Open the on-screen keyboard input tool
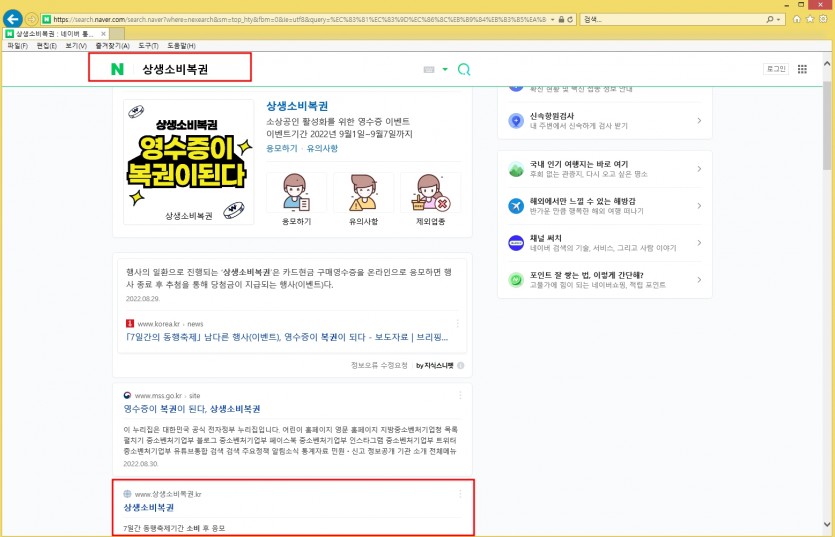The image size is (835, 537). point(429,69)
